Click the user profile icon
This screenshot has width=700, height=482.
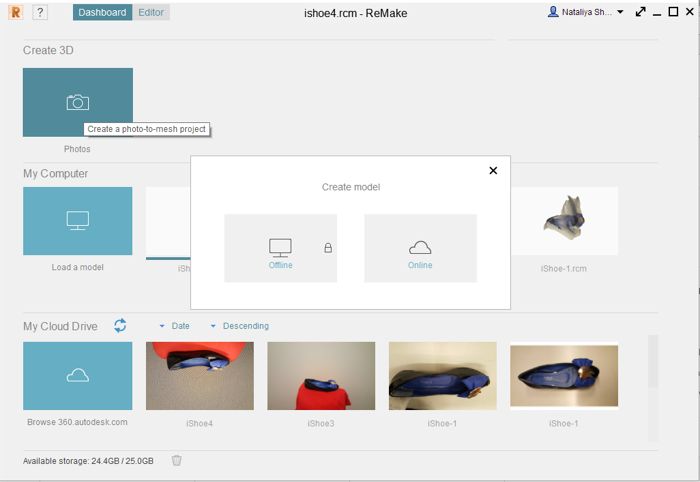(553, 12)
